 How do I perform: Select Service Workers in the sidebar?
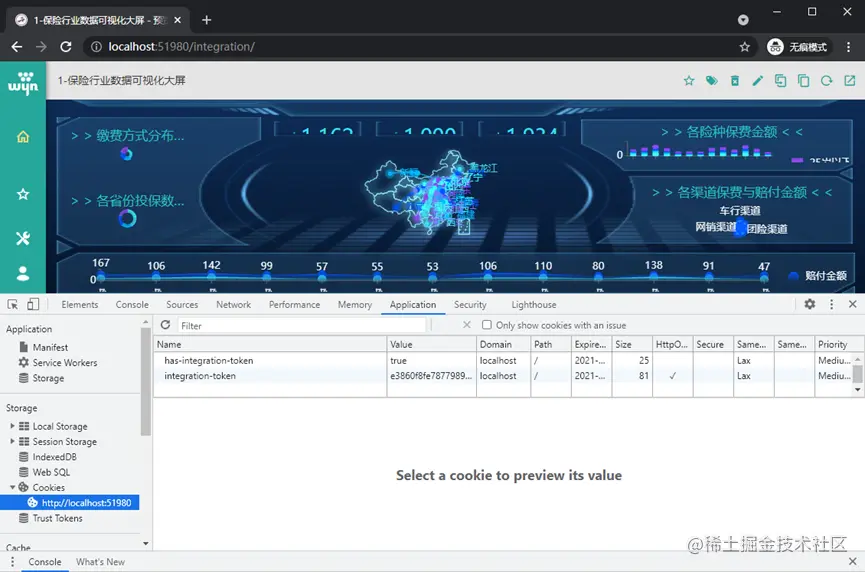[x=65, y=362]
